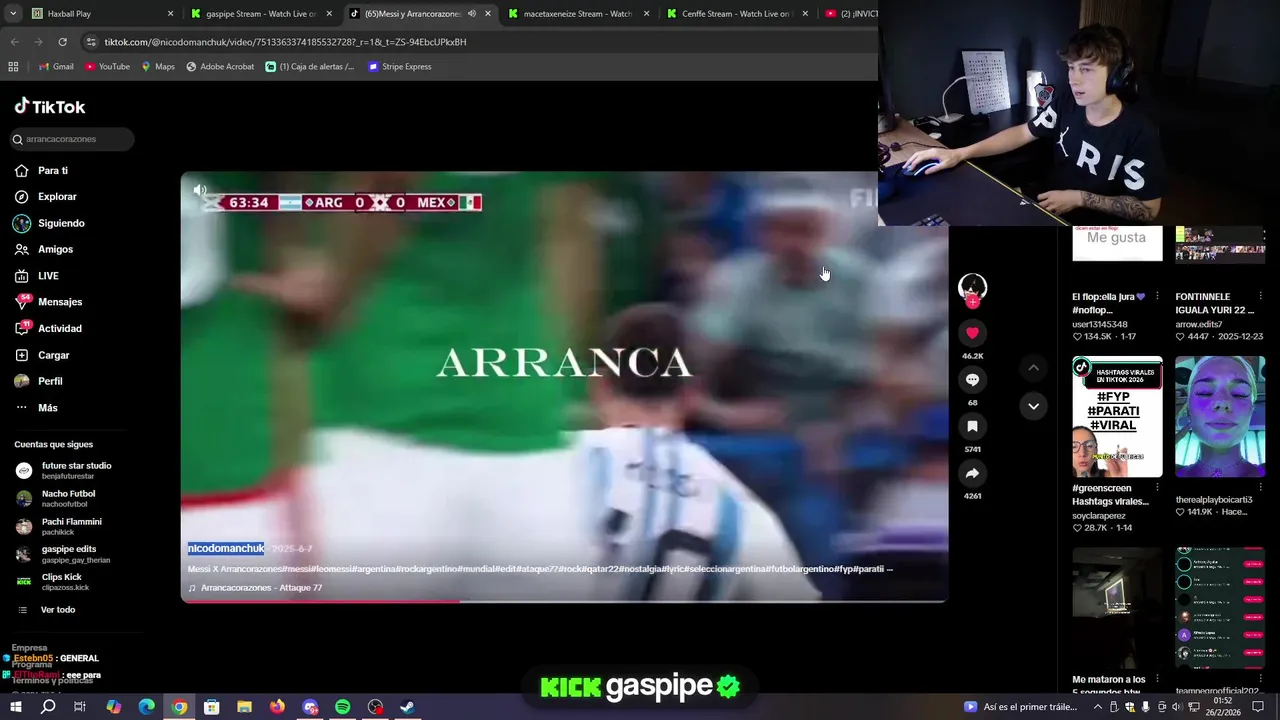The width and height of the screenshot is (1280, 720).
Task: Open Chrome apps grid icon
Action: tap(13, 67)
